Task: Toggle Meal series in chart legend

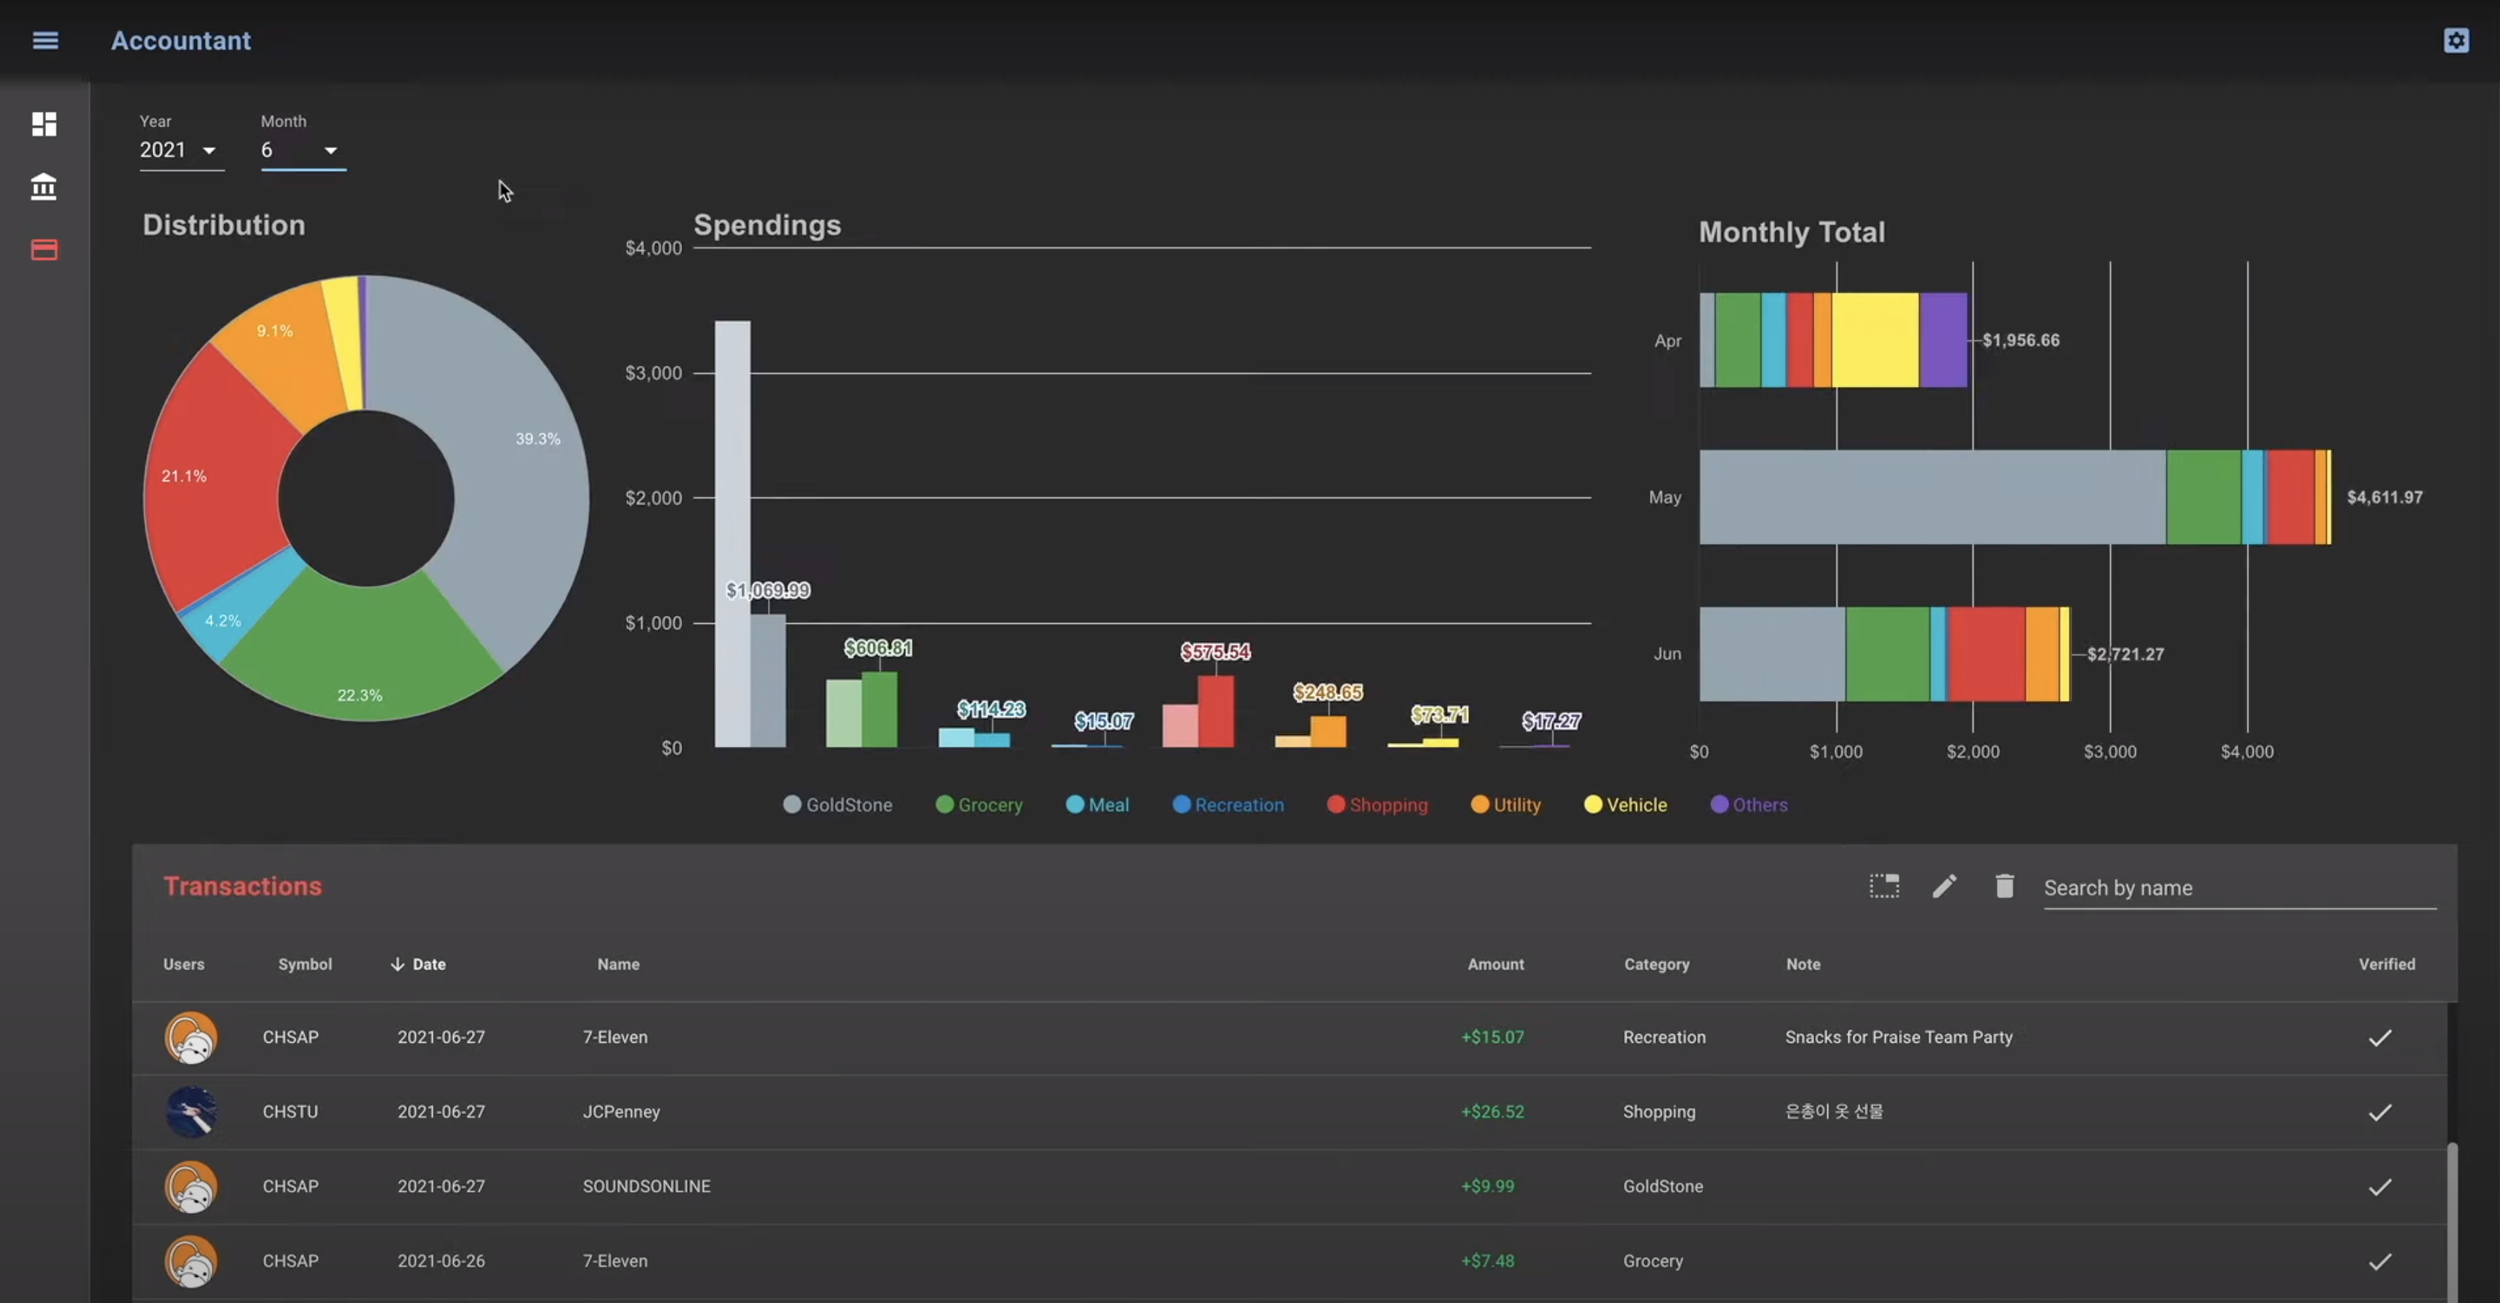Action: click(1097, 805)
